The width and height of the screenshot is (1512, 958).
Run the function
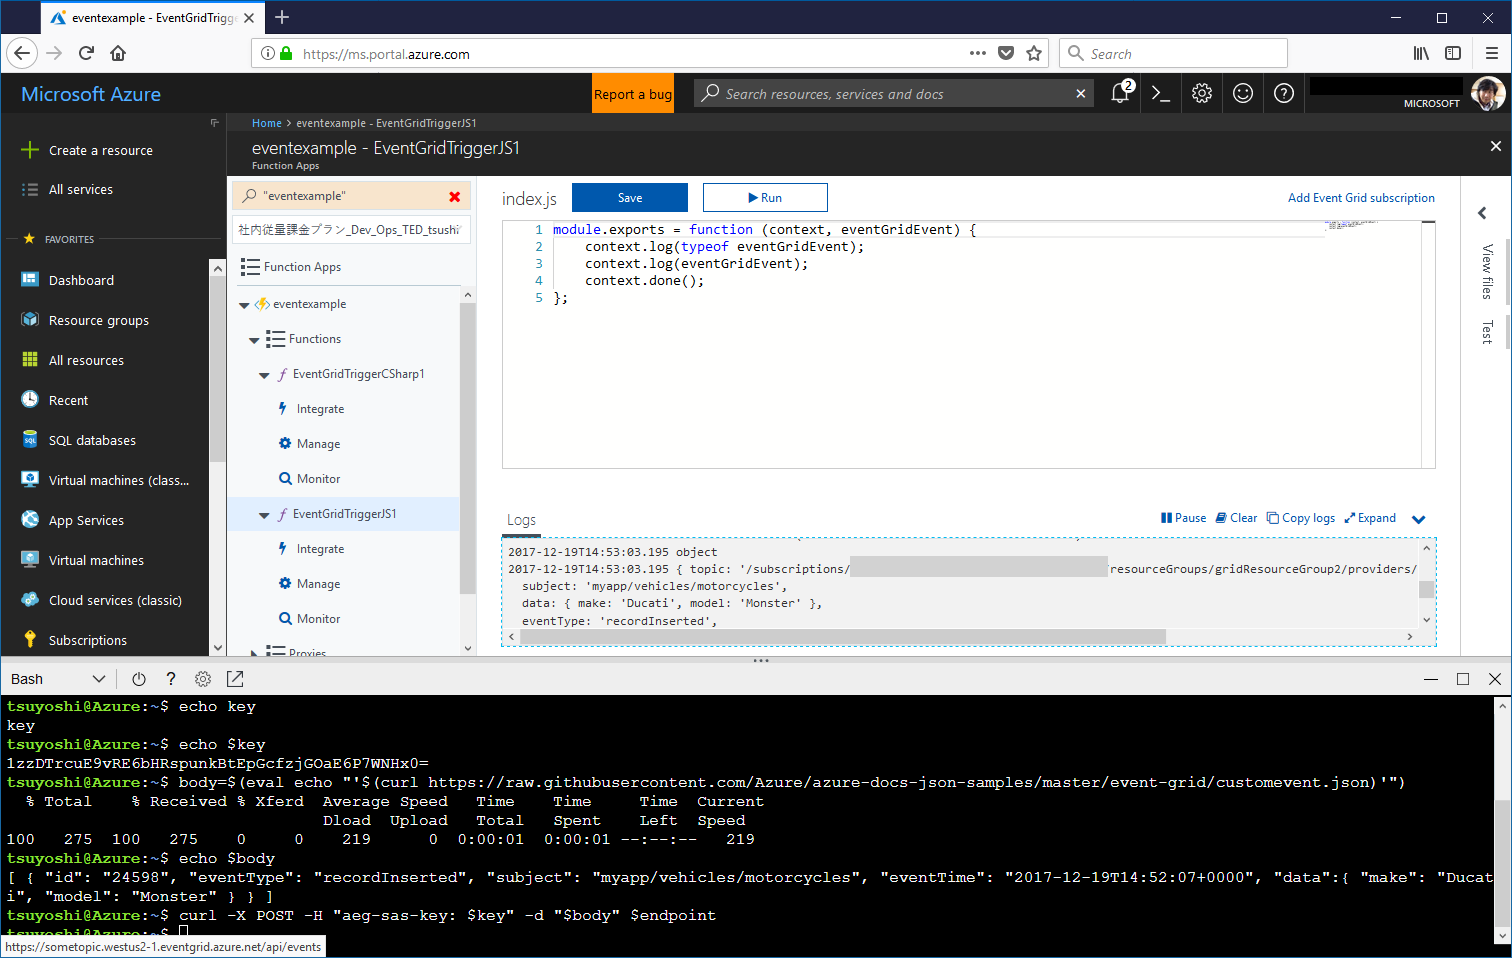(x=765, y=197)
